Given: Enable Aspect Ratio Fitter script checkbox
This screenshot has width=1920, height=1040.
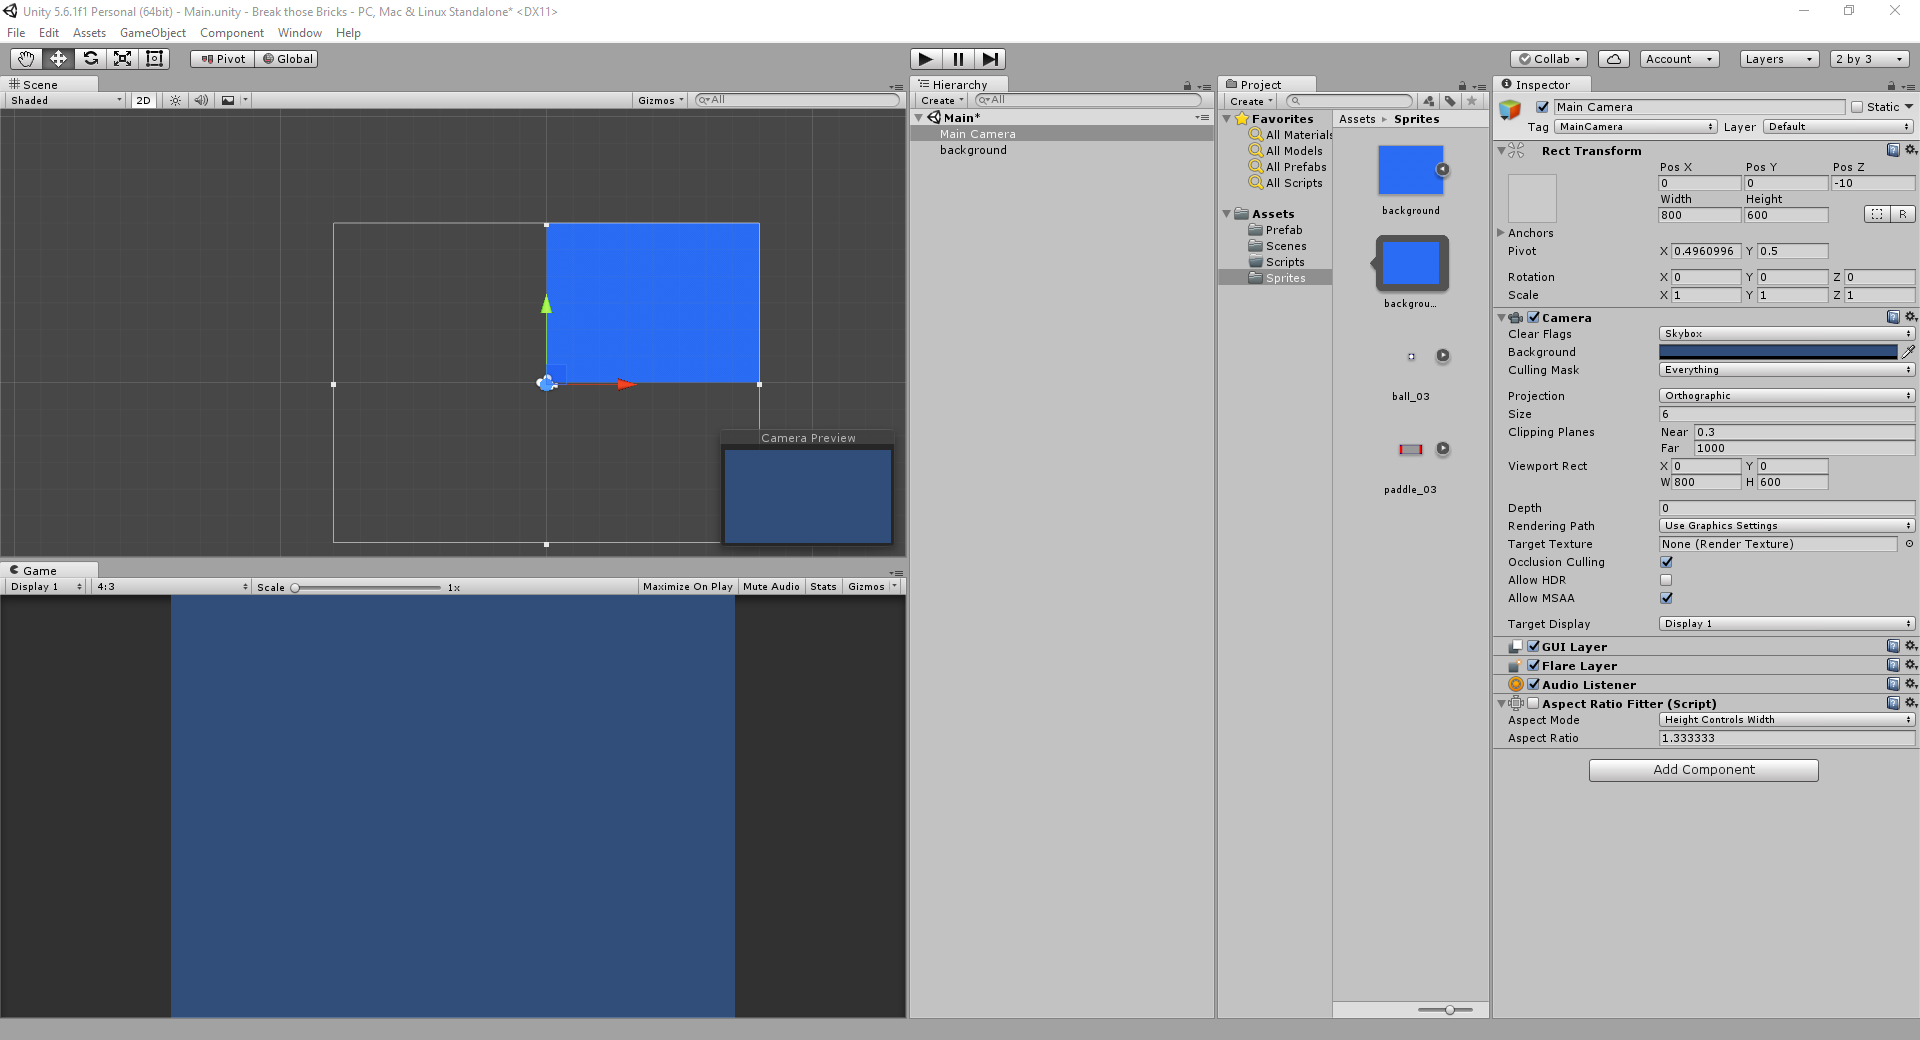Looking at the screenshot, I should (x=1533, y=703).
